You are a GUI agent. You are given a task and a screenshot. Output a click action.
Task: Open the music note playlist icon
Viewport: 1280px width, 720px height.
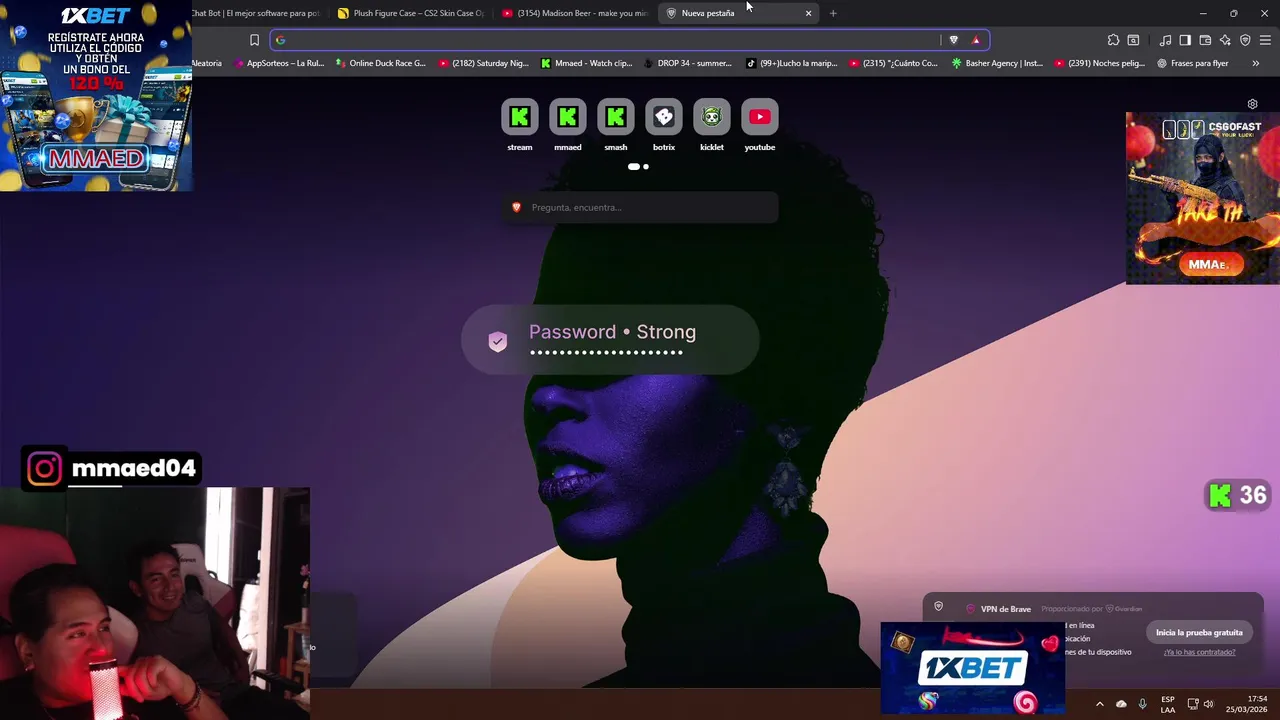pyautogui.click(x=1165, y=40)
